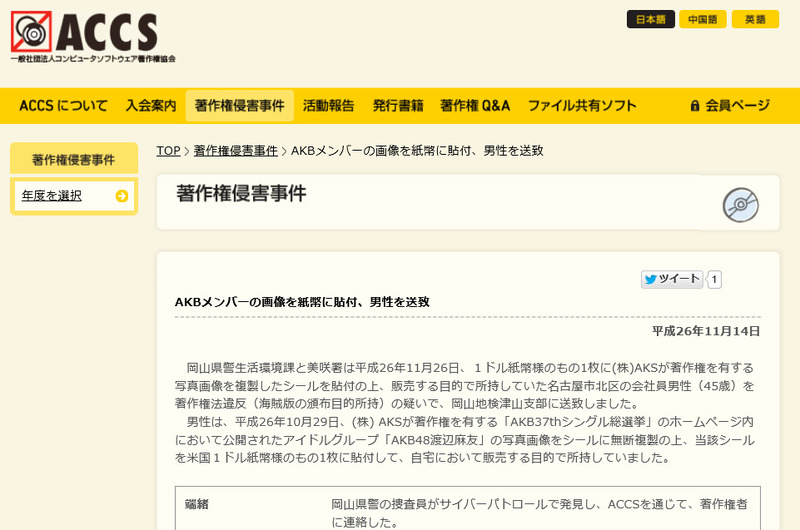The height and width of the screenshot is (530, 800).
Task: Go to the 活動報告 section
Action: [x=328, y=106]
